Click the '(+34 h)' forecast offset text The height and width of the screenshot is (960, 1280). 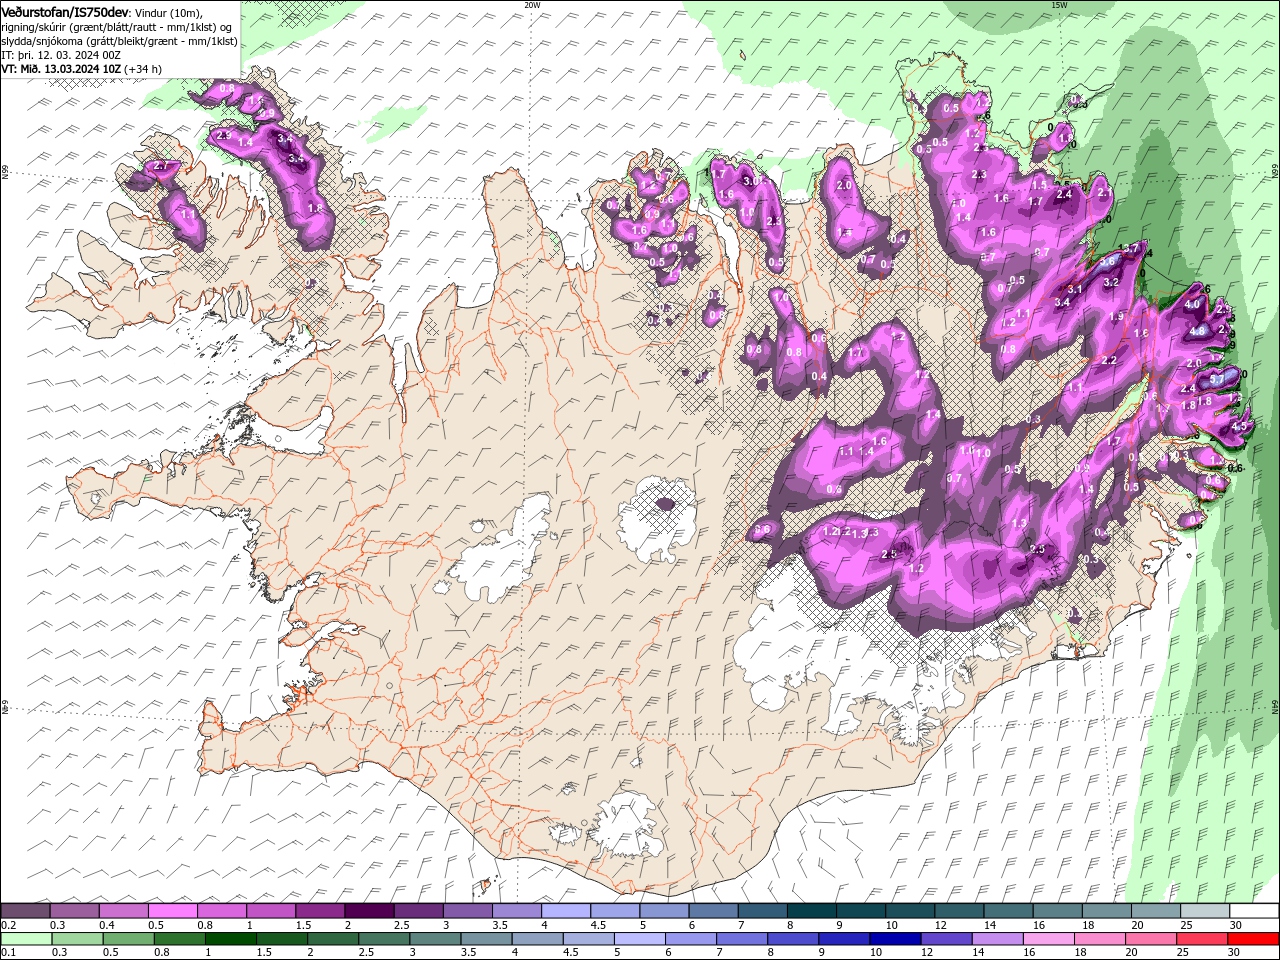pyautogui.click(x=143, y=69)
